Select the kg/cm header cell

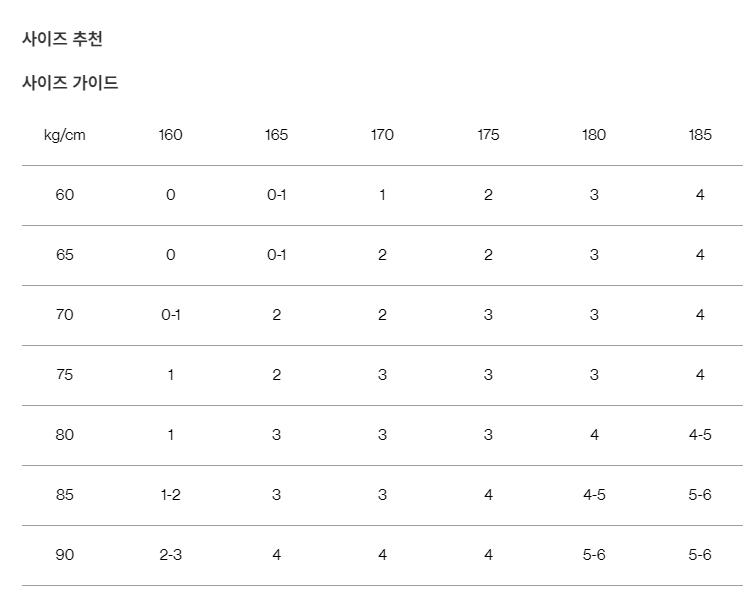(65, 135)
